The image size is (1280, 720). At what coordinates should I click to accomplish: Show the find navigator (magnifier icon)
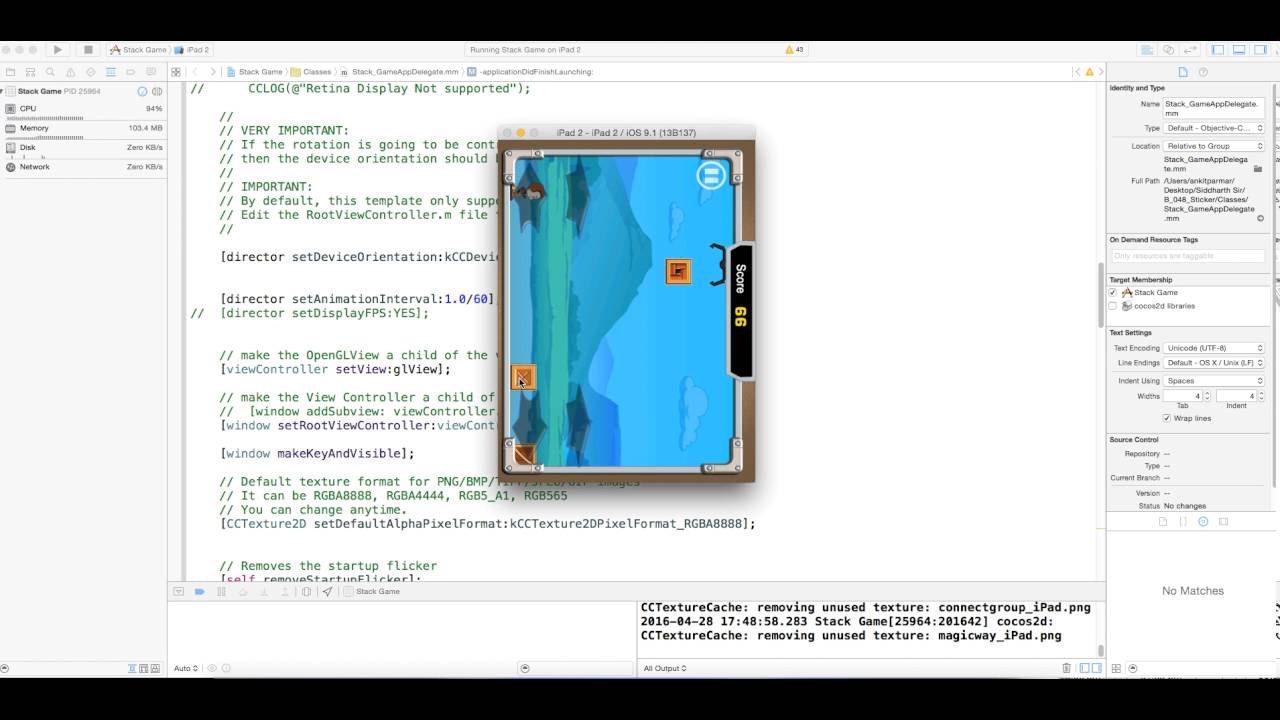tap(50, 72)
